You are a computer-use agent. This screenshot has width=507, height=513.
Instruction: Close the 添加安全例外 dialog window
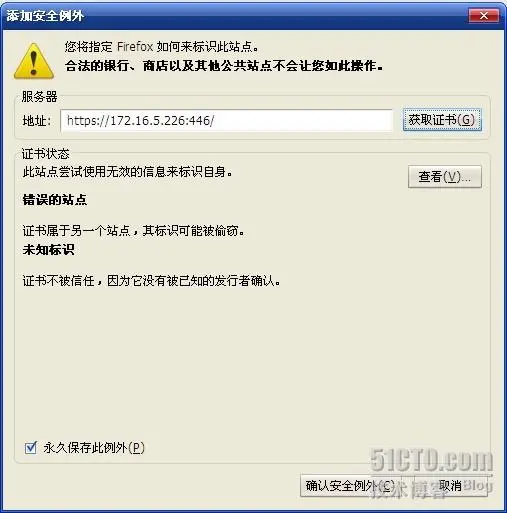pos(484,15)
